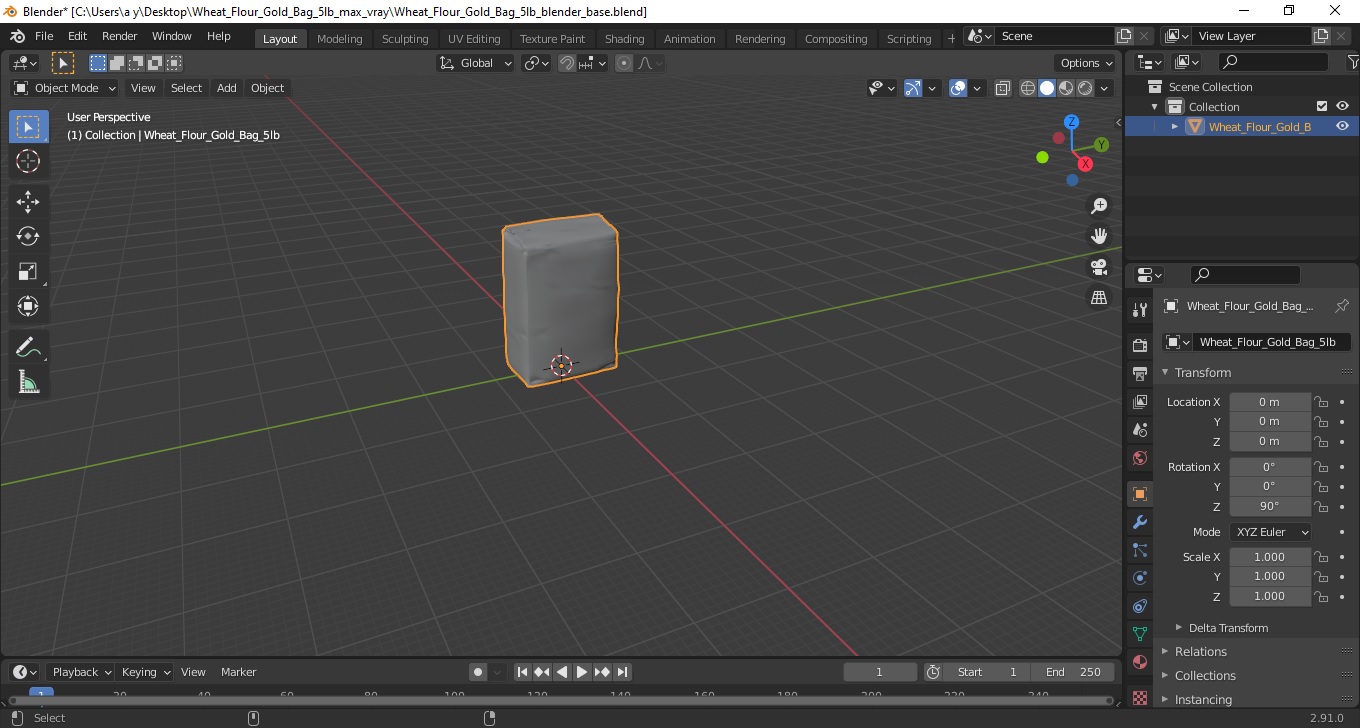Select the Move tool
The image size is (1360, 728).
click(28, 202)
